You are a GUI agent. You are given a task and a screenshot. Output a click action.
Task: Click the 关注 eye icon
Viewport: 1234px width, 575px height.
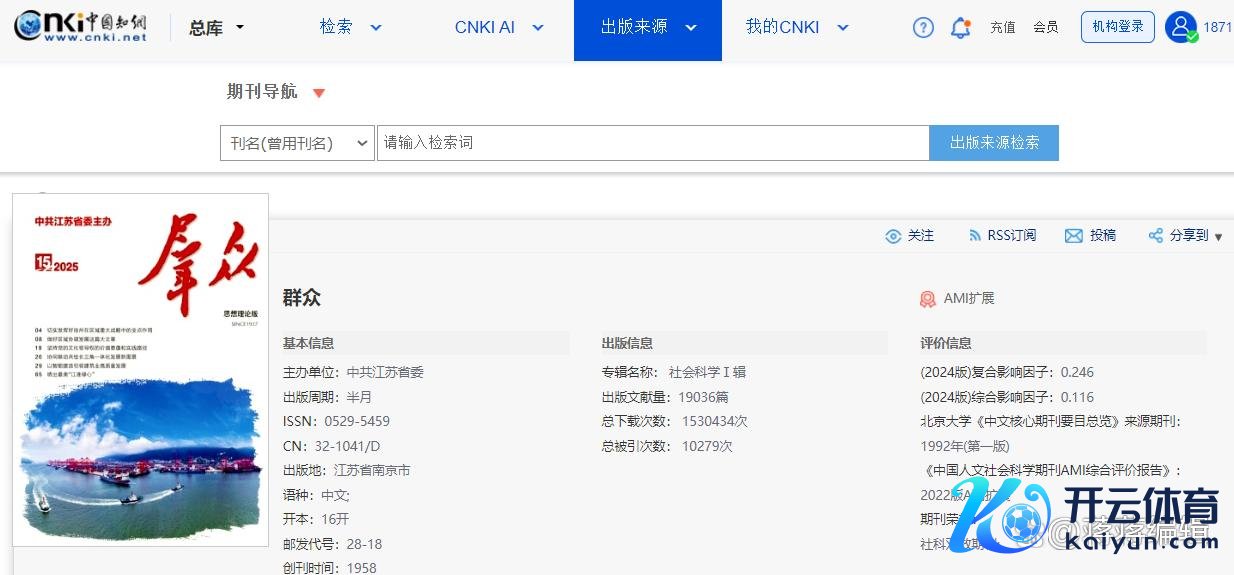(x=893, y=236)
